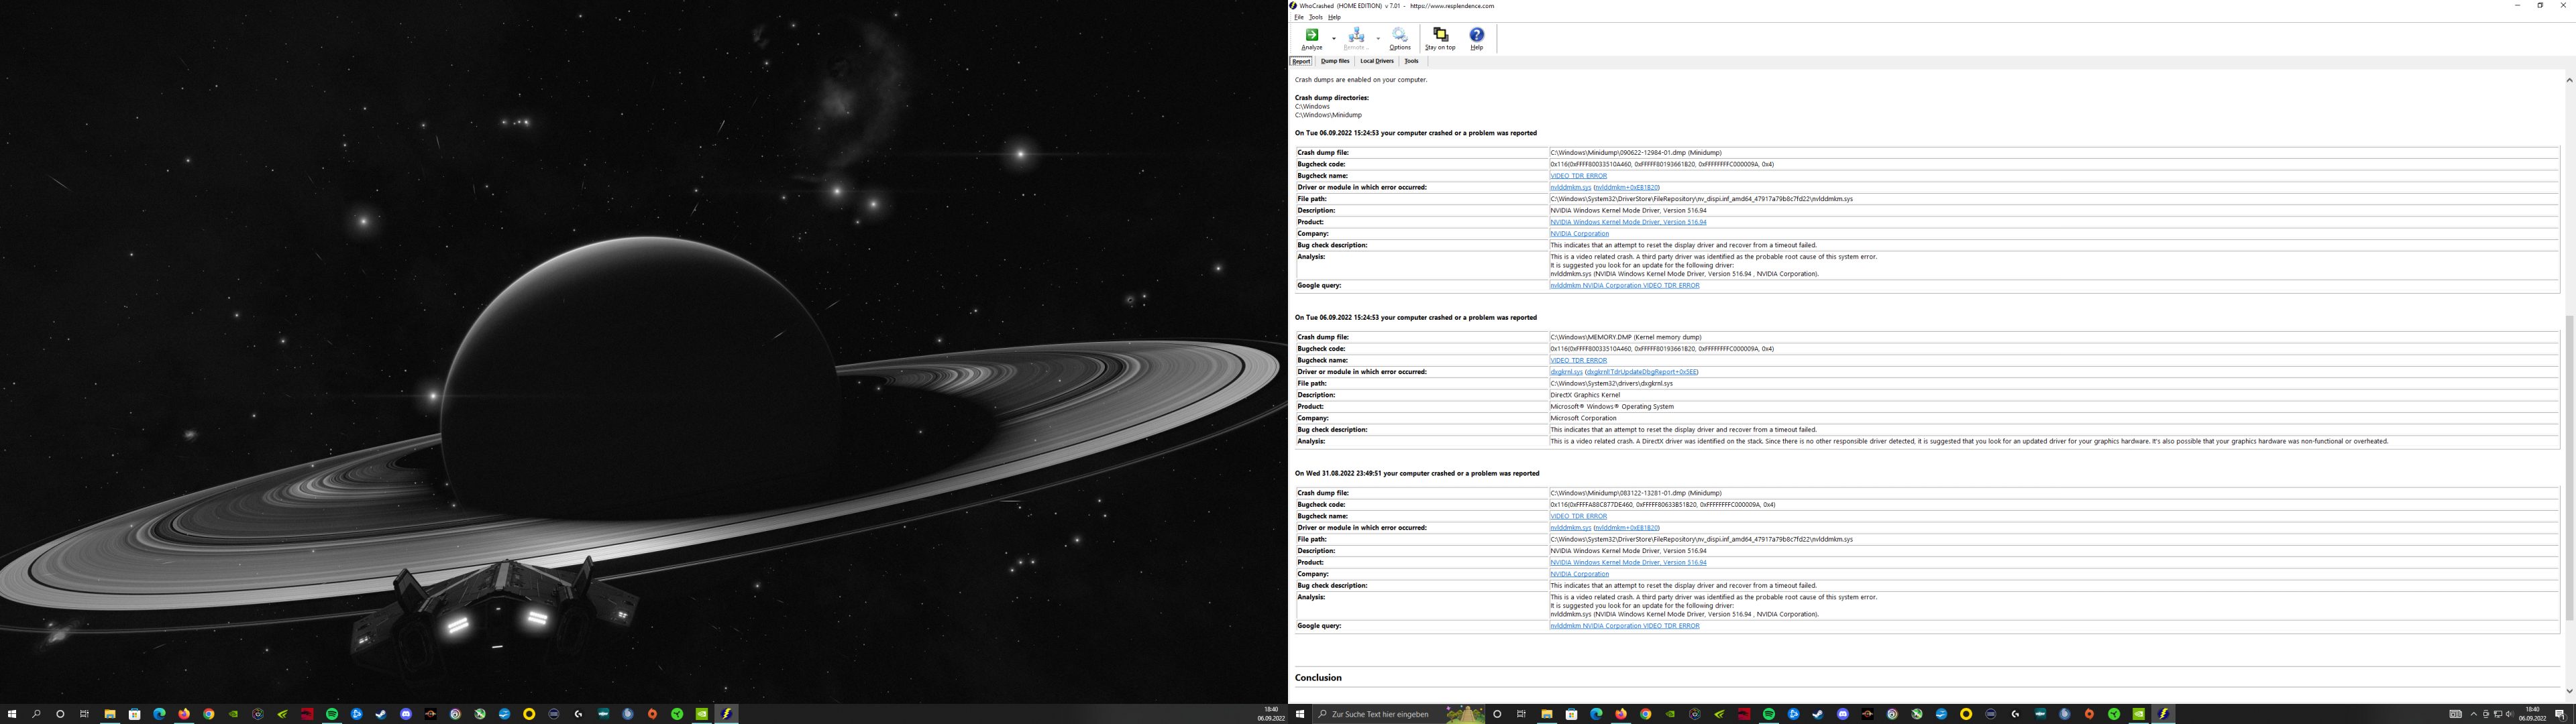The width and height of the screenshot is (2576, 724).
Task: Show hidden system tray icons chevron
Action: [2474, 714]
